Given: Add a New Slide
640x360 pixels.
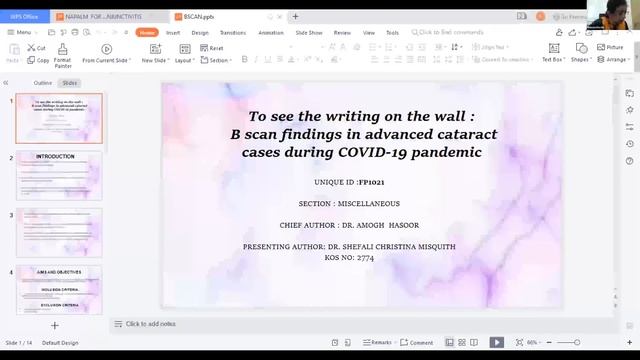Looking at the screenshot, I should (x=155, y=54).
